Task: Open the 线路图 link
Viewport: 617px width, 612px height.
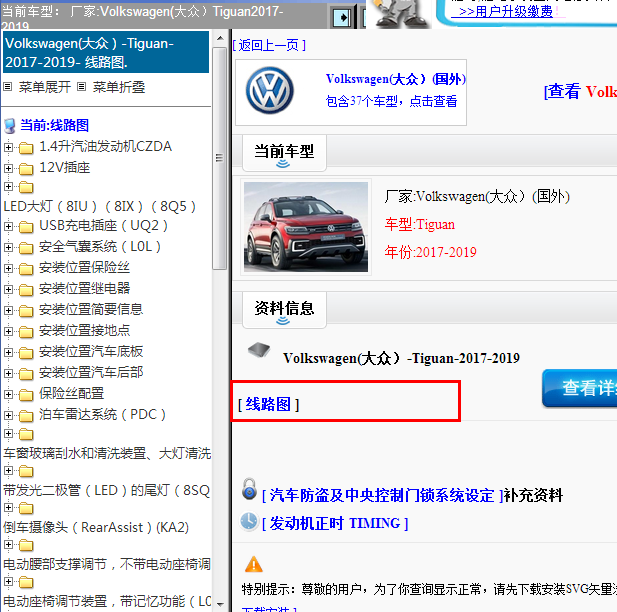Action: click(268, 404)
